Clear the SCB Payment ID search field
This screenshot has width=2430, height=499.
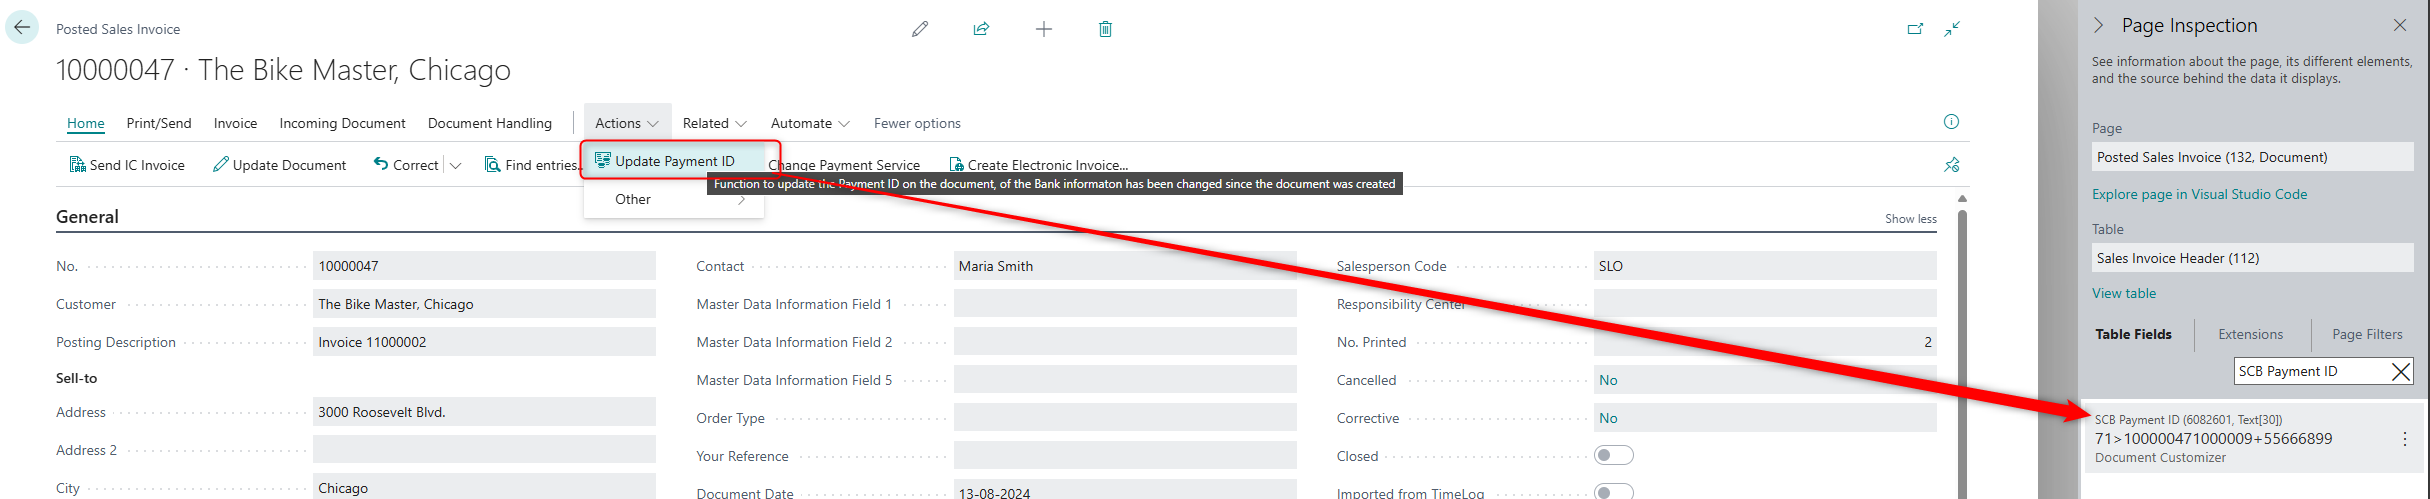(x=2400, y=371)
